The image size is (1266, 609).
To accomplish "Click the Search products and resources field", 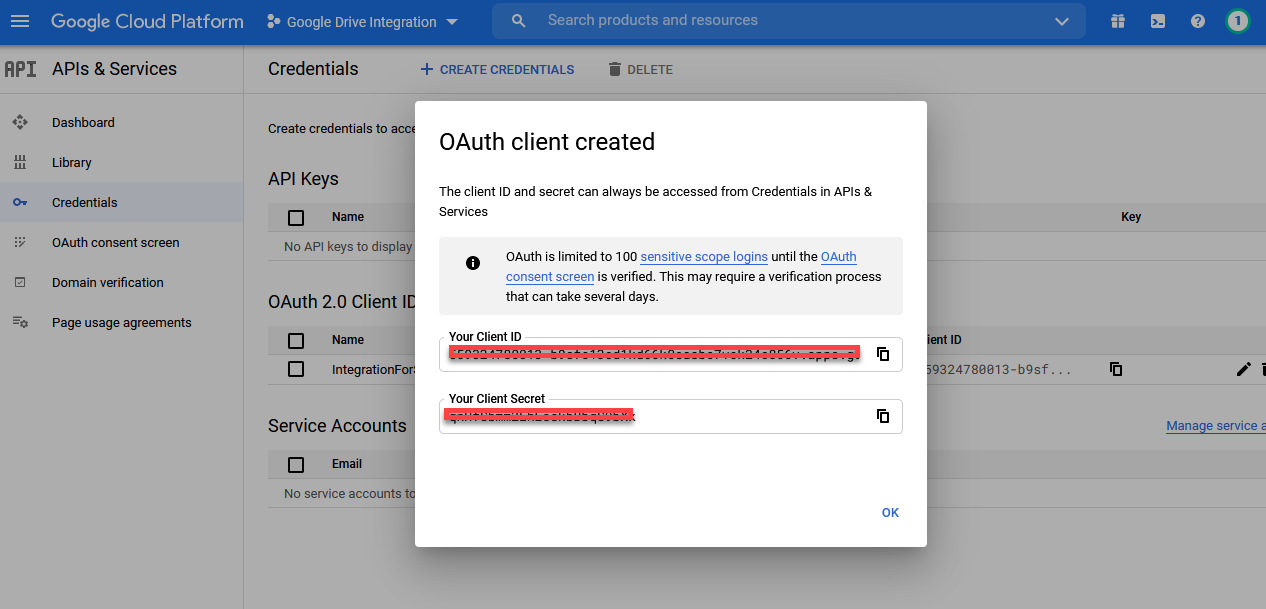I will (x=780, y=21).
